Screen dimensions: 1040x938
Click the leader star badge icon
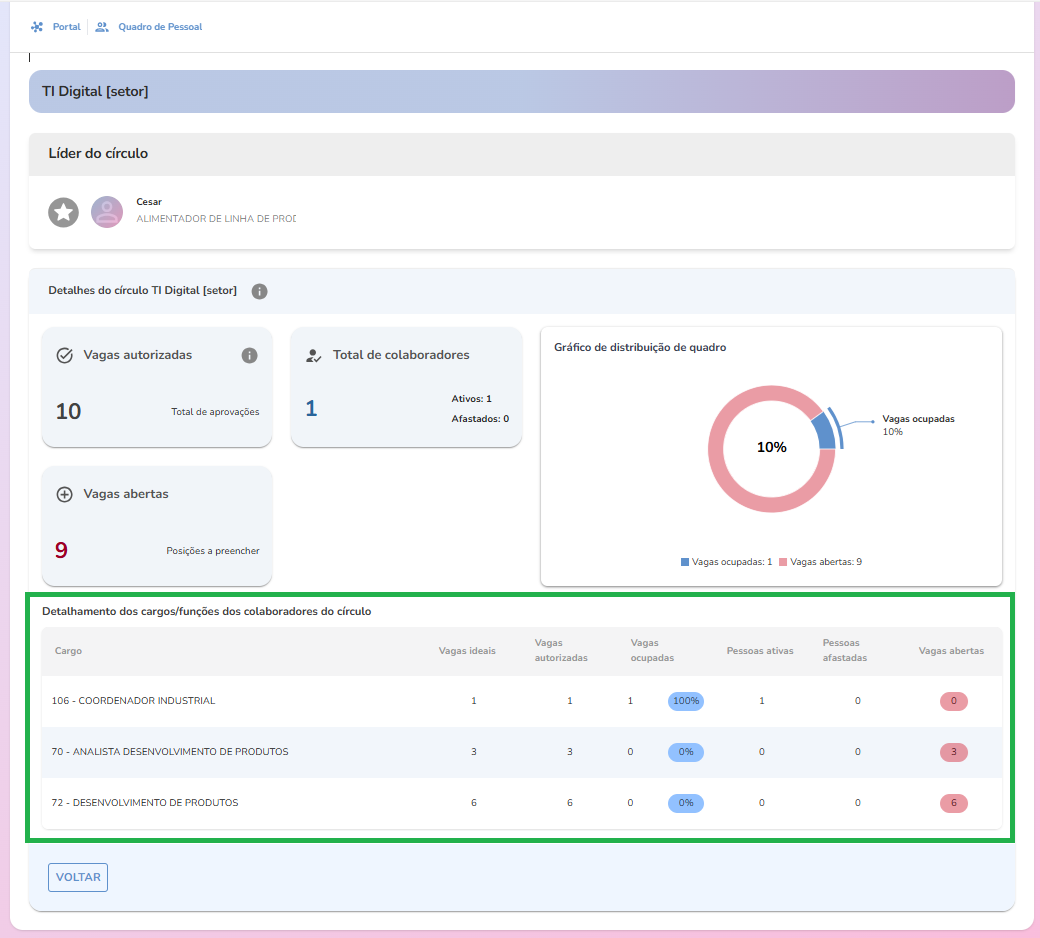[x=64, y=212]
